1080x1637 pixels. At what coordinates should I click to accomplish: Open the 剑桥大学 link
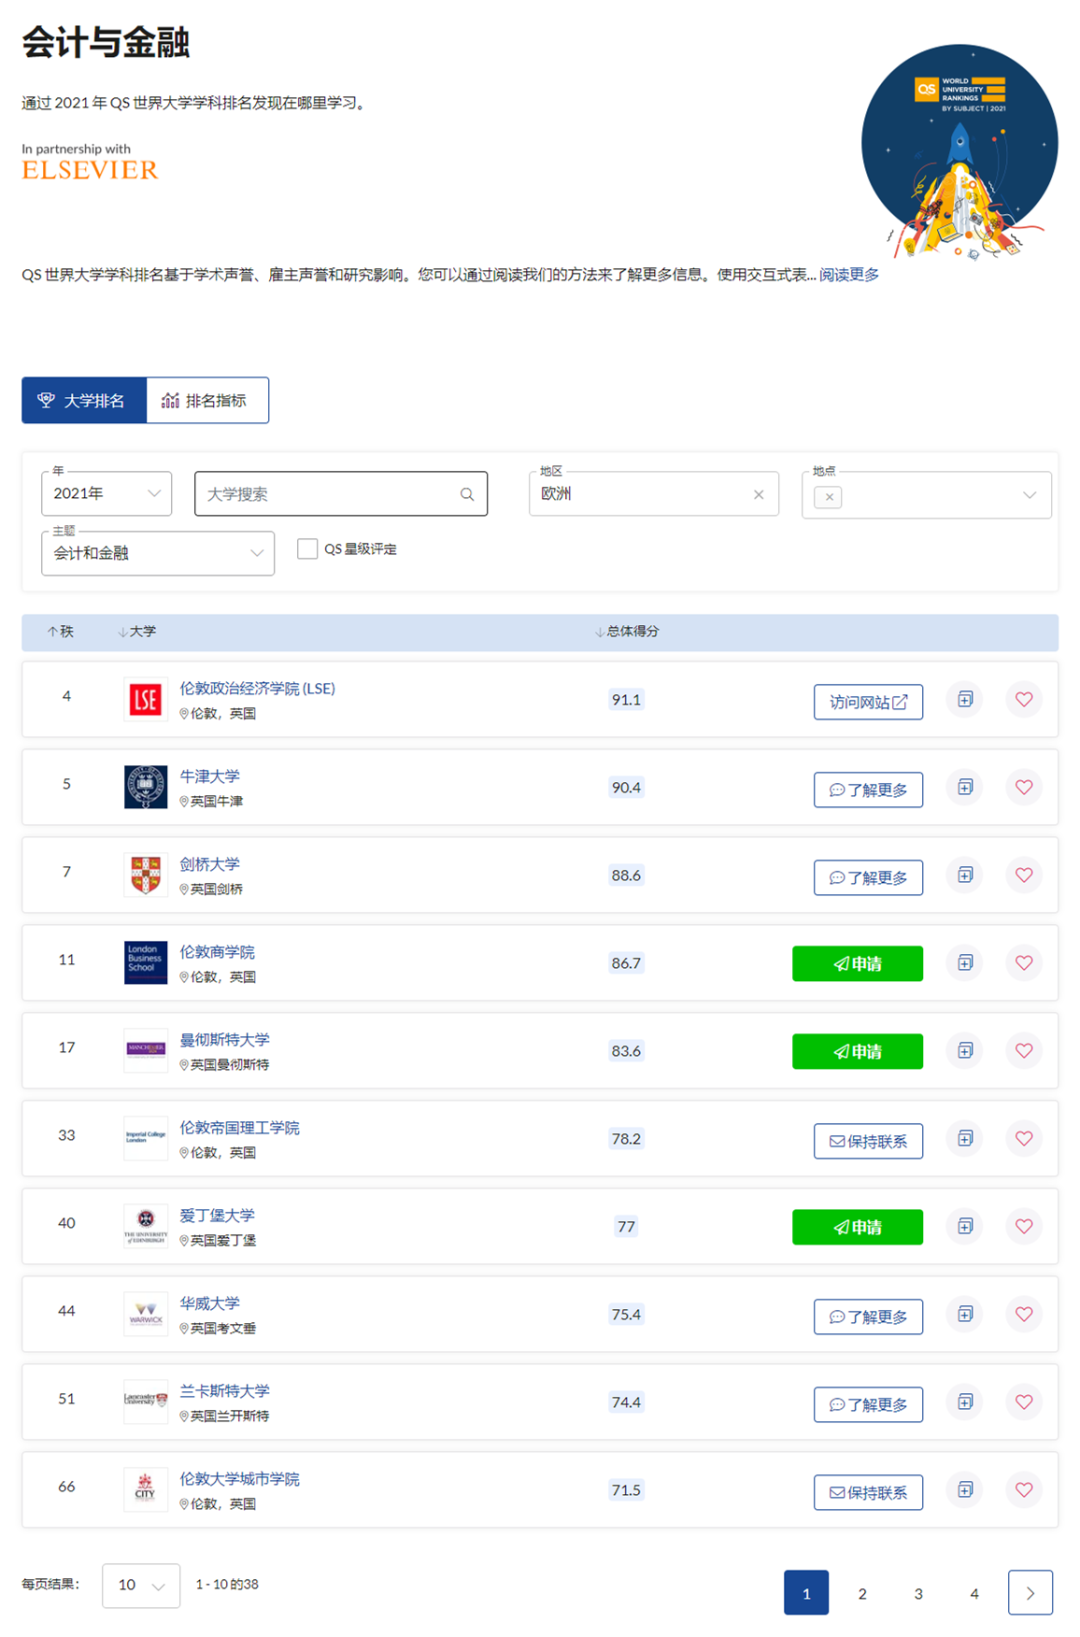[209, 864]
